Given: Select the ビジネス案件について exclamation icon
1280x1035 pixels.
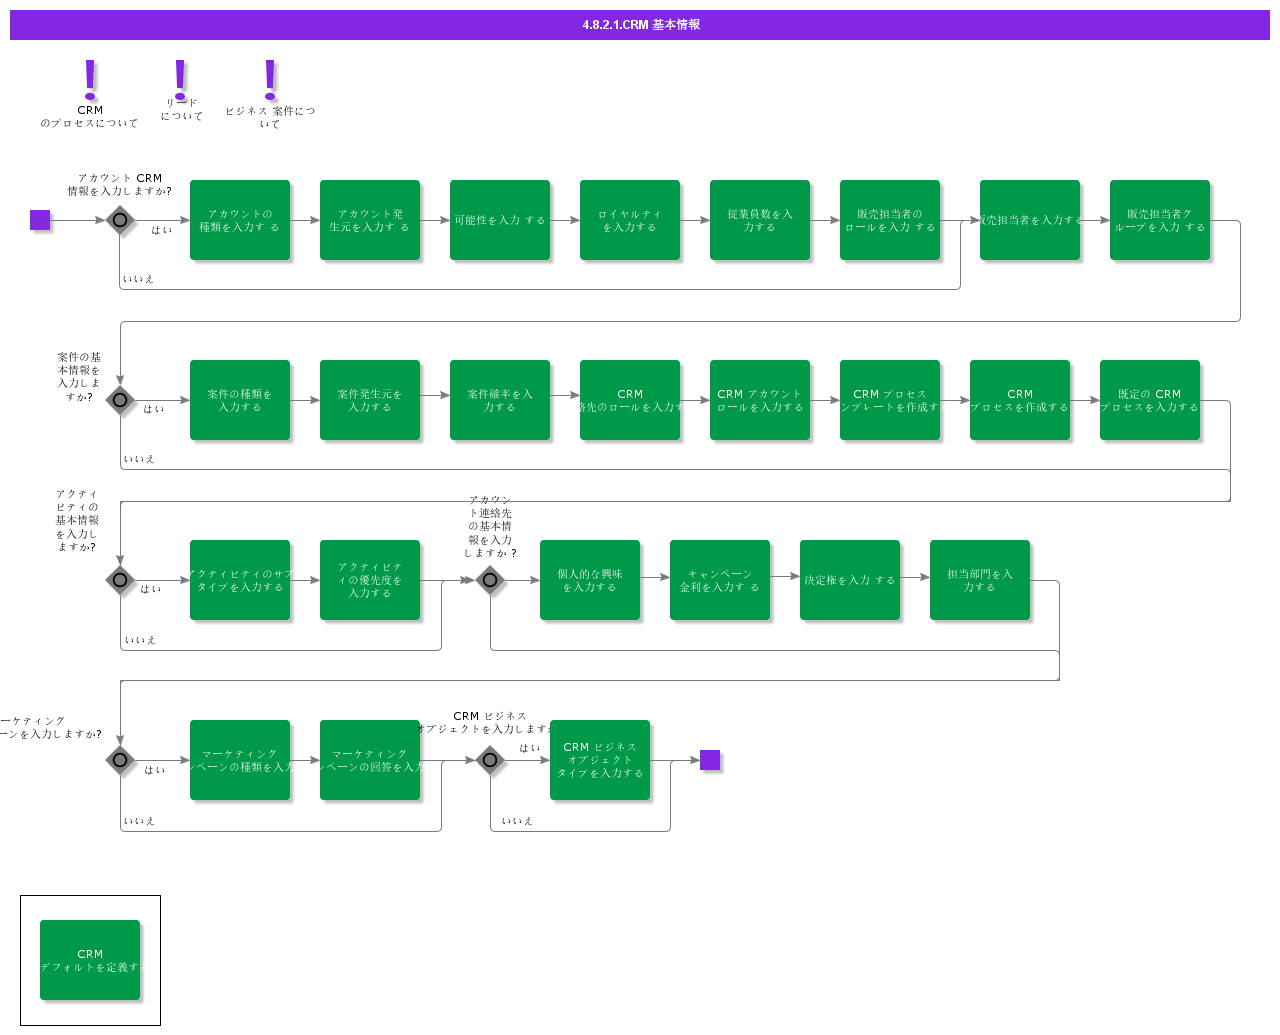Looking at the screenshot, I should point(270,78).
